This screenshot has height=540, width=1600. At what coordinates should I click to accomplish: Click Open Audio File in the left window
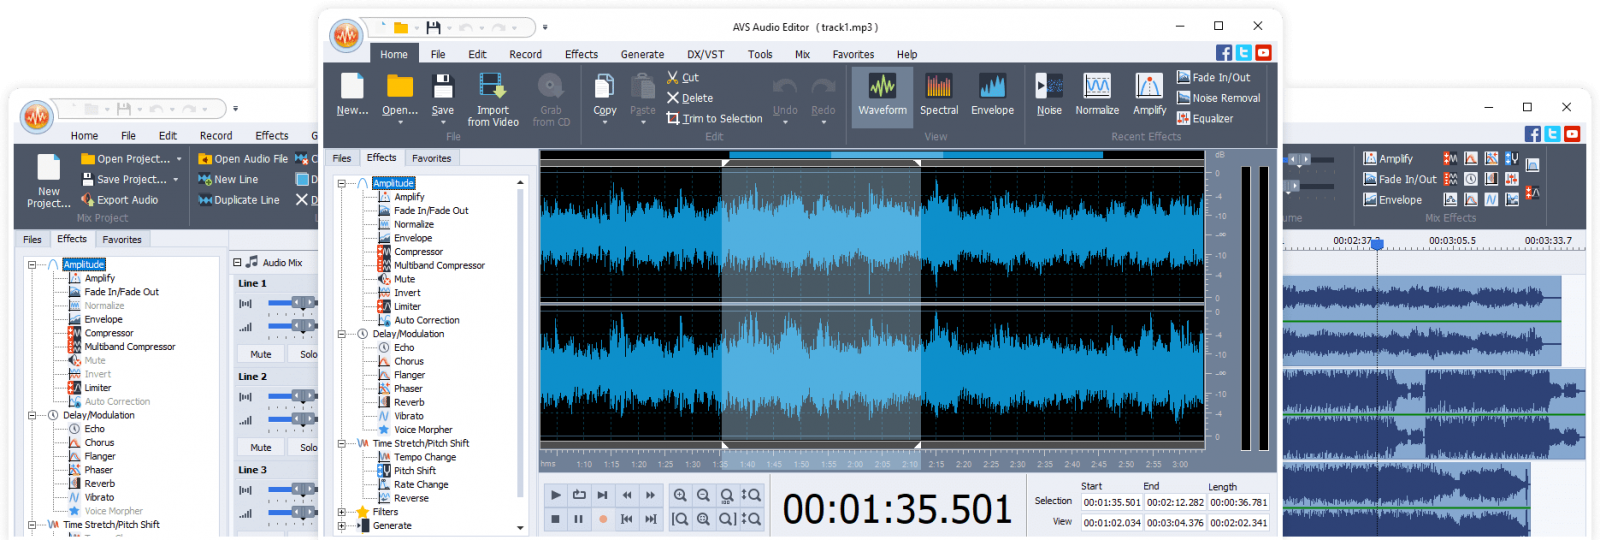point(242,159)
